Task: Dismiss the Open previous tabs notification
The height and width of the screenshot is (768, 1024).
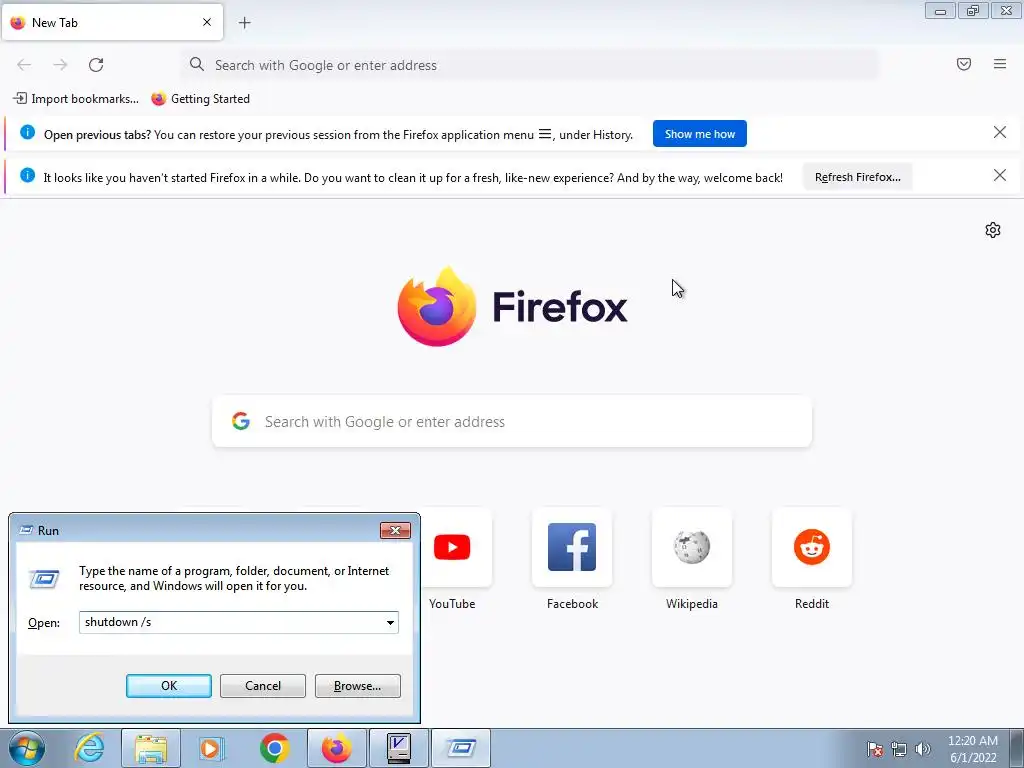Action: (1000, 133)
